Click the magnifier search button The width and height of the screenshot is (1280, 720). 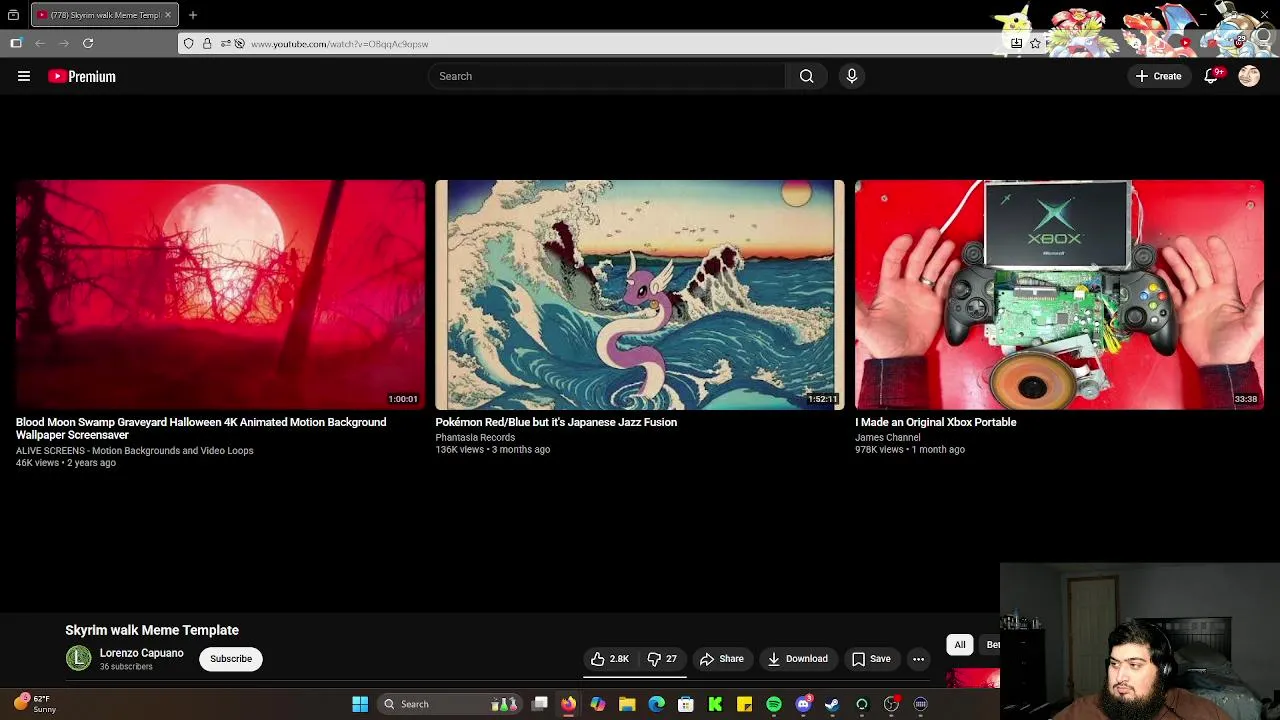[806, 76]
